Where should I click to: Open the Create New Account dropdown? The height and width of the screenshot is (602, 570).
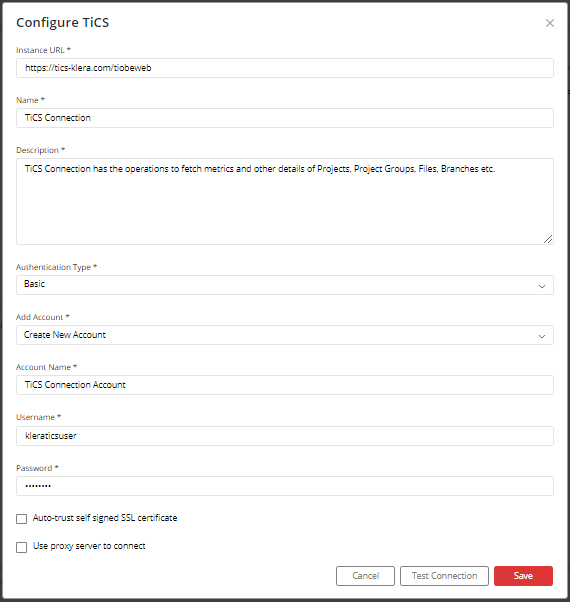pos(285,335)
